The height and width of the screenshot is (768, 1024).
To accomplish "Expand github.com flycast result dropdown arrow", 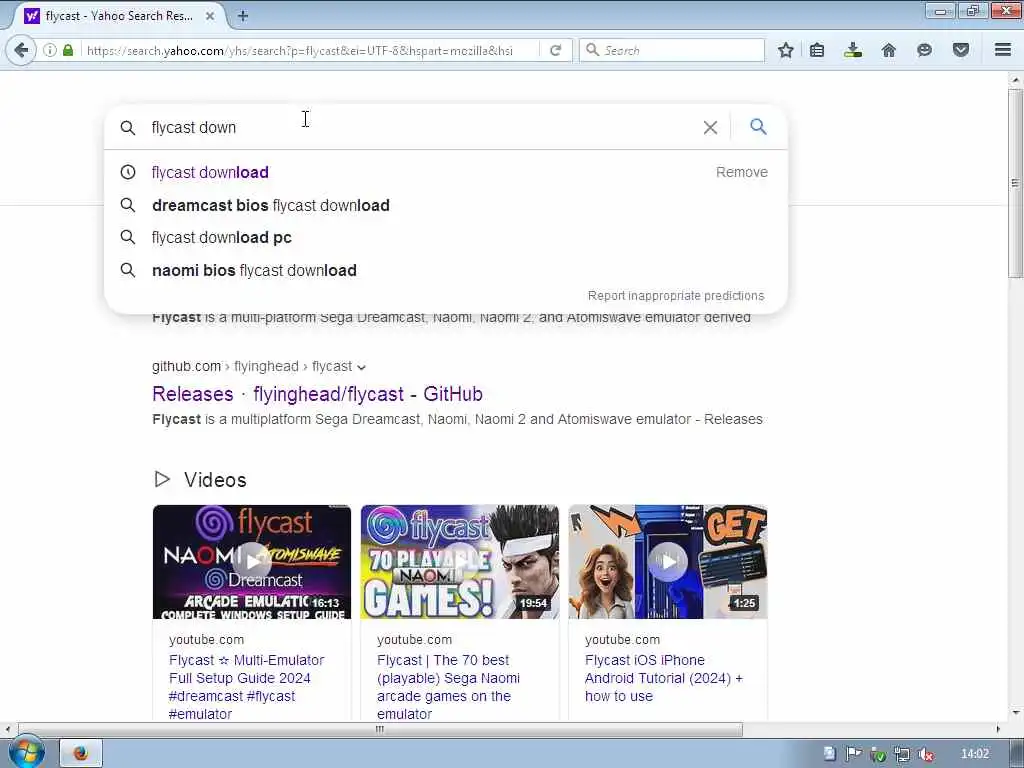I will point(361,368).
